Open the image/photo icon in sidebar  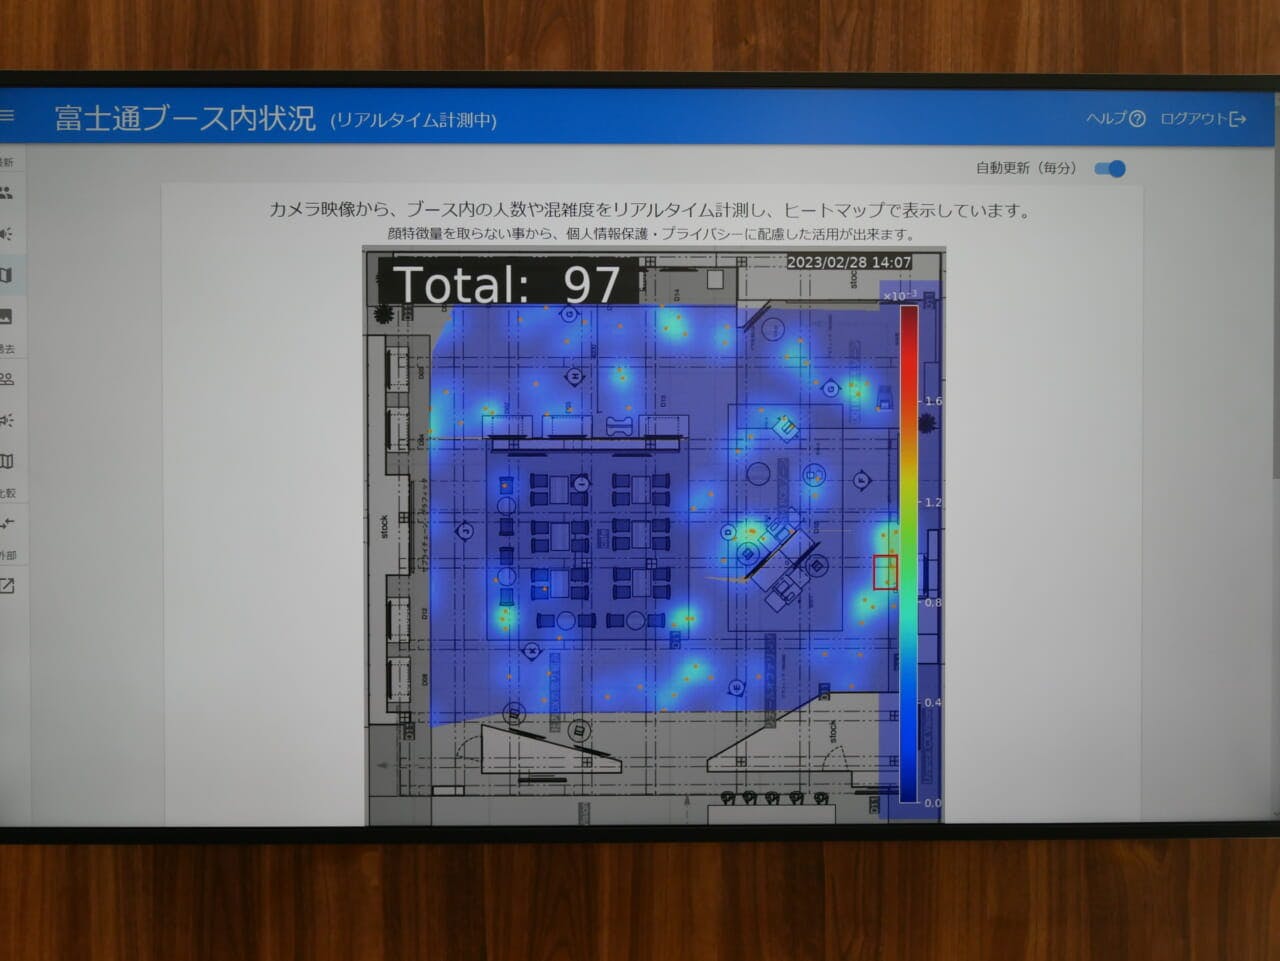6,316
